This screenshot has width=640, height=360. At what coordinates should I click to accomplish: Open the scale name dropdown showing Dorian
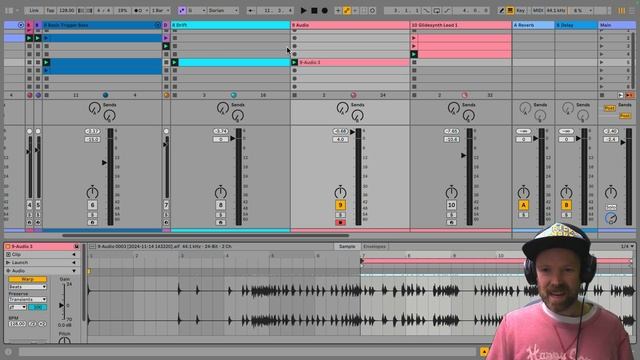(x=223, y=11)
